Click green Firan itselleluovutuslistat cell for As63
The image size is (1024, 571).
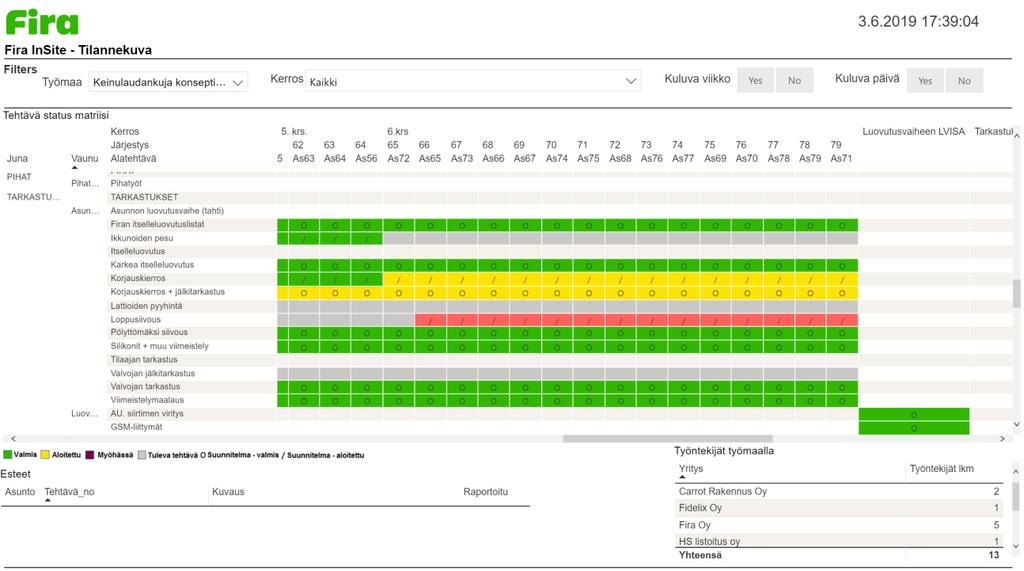pyautogui.click(x=303, y=225)
